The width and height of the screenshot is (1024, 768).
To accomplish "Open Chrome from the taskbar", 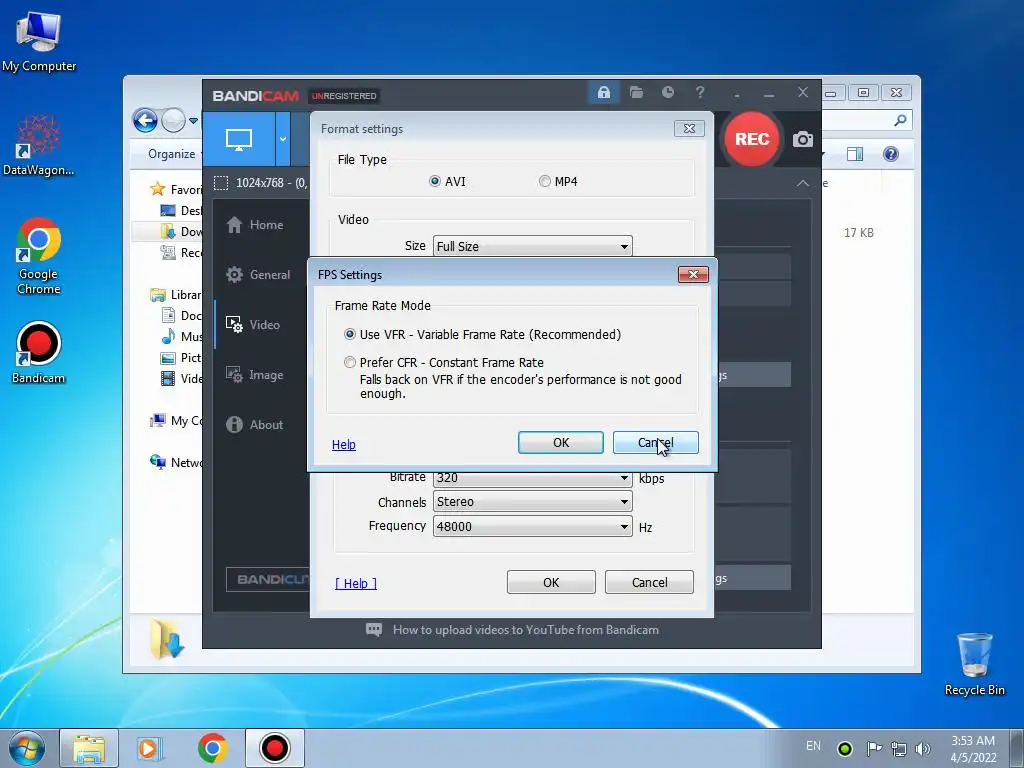I will (212, 748).
